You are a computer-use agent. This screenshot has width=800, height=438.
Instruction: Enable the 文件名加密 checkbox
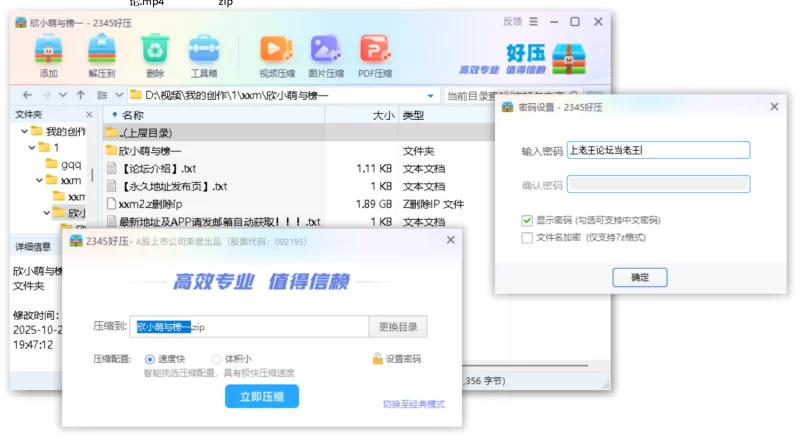tap(527, 237)
